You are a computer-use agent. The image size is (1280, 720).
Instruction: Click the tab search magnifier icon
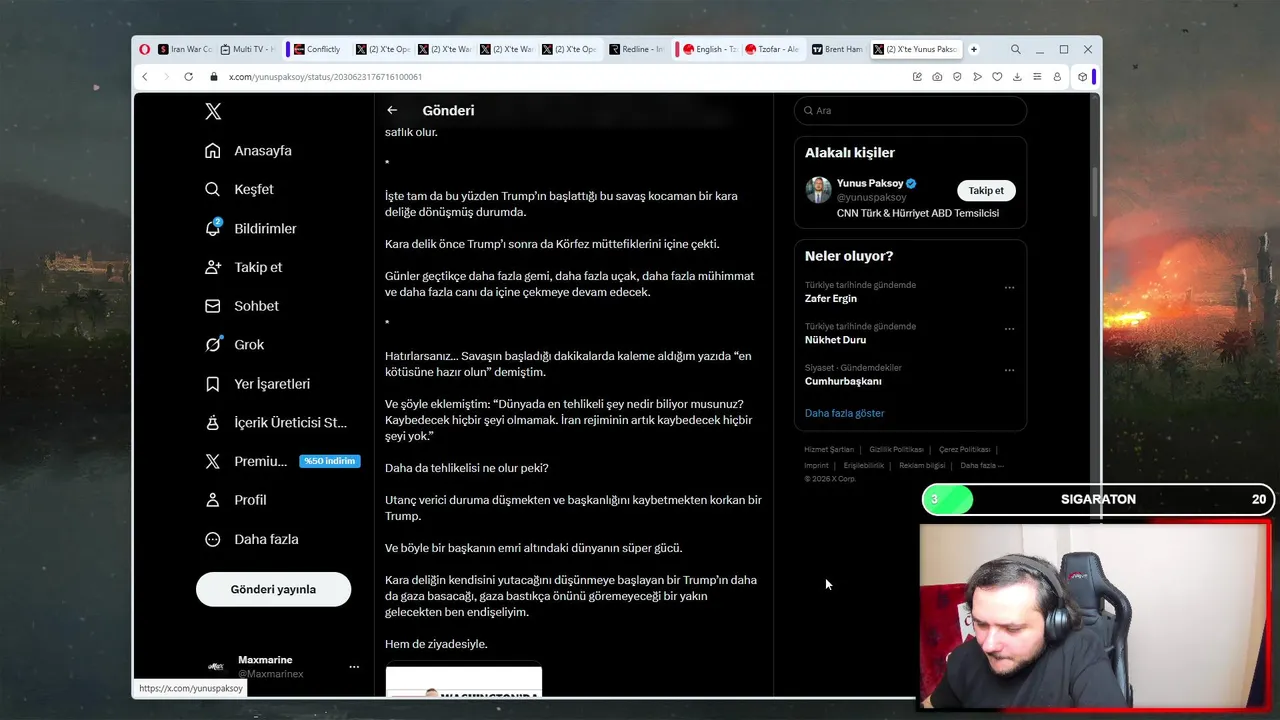(1015, 49)
